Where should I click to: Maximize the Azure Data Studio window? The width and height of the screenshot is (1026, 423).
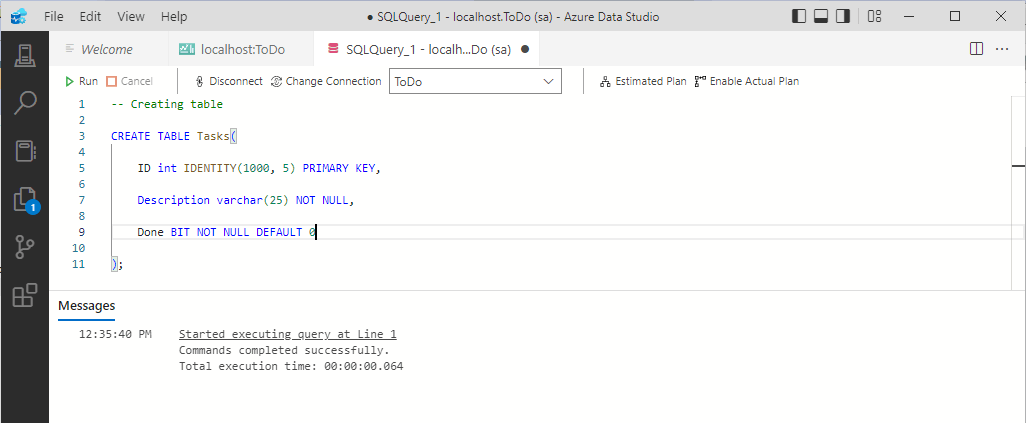click(955, 16)
